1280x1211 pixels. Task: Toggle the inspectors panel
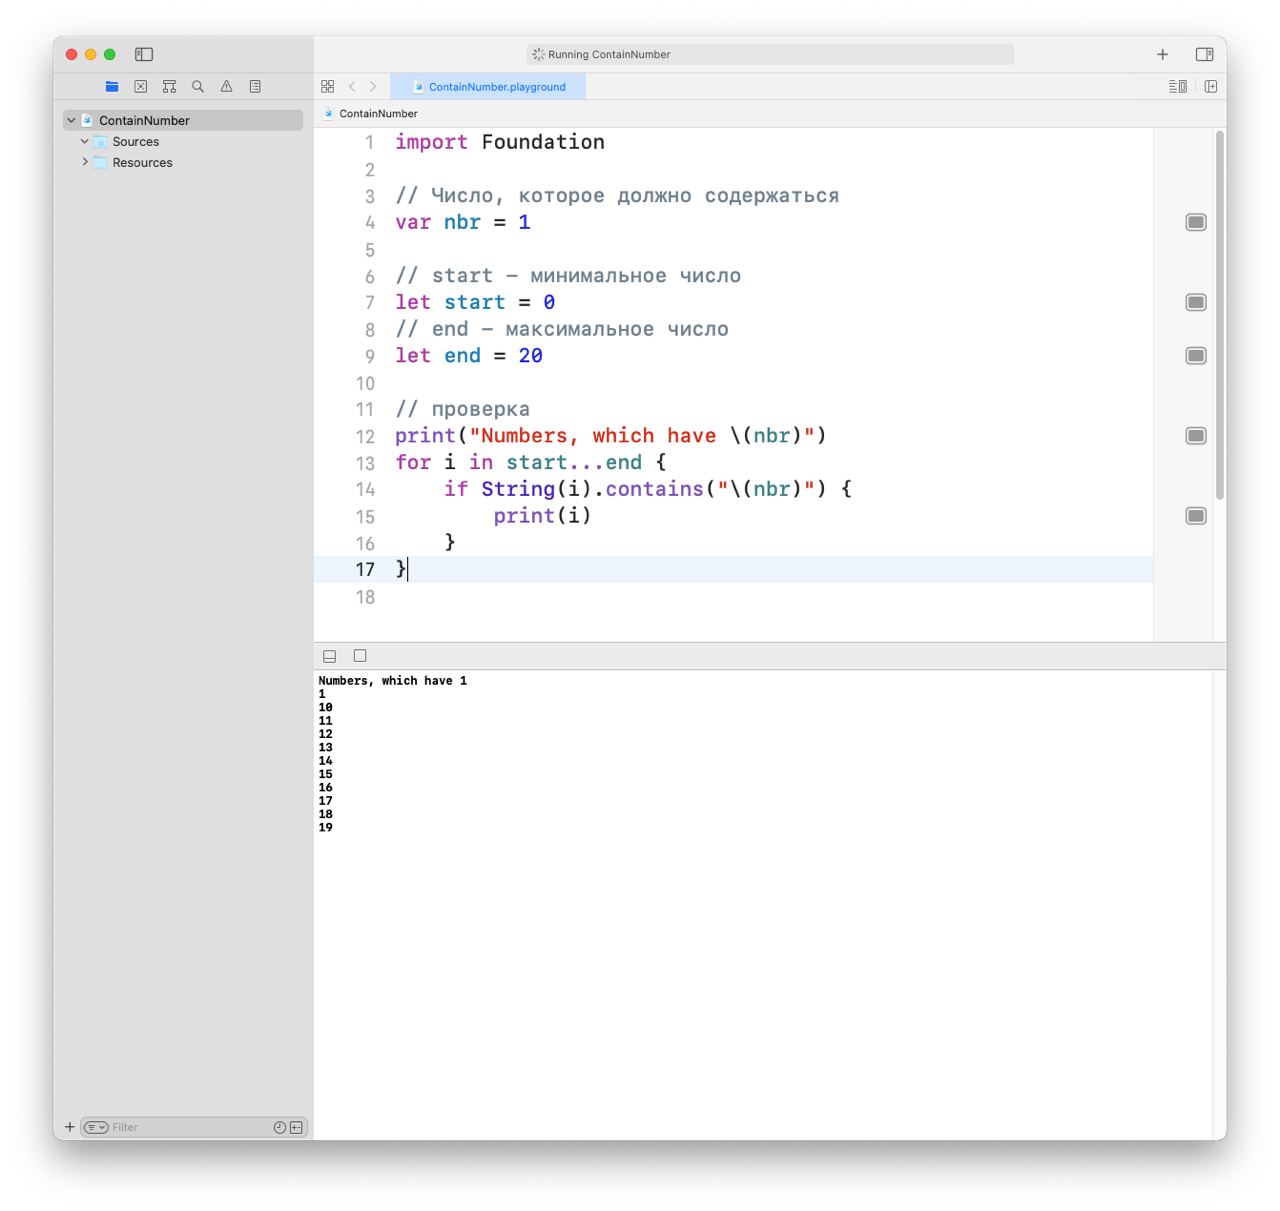[1204, 54]
